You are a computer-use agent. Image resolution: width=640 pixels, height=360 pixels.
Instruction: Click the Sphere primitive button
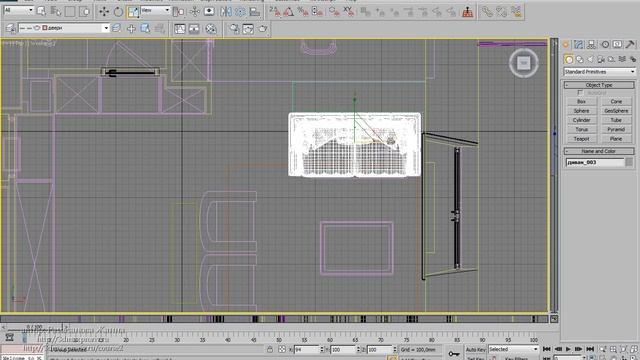pyautogui.click(x=581, y=111)
